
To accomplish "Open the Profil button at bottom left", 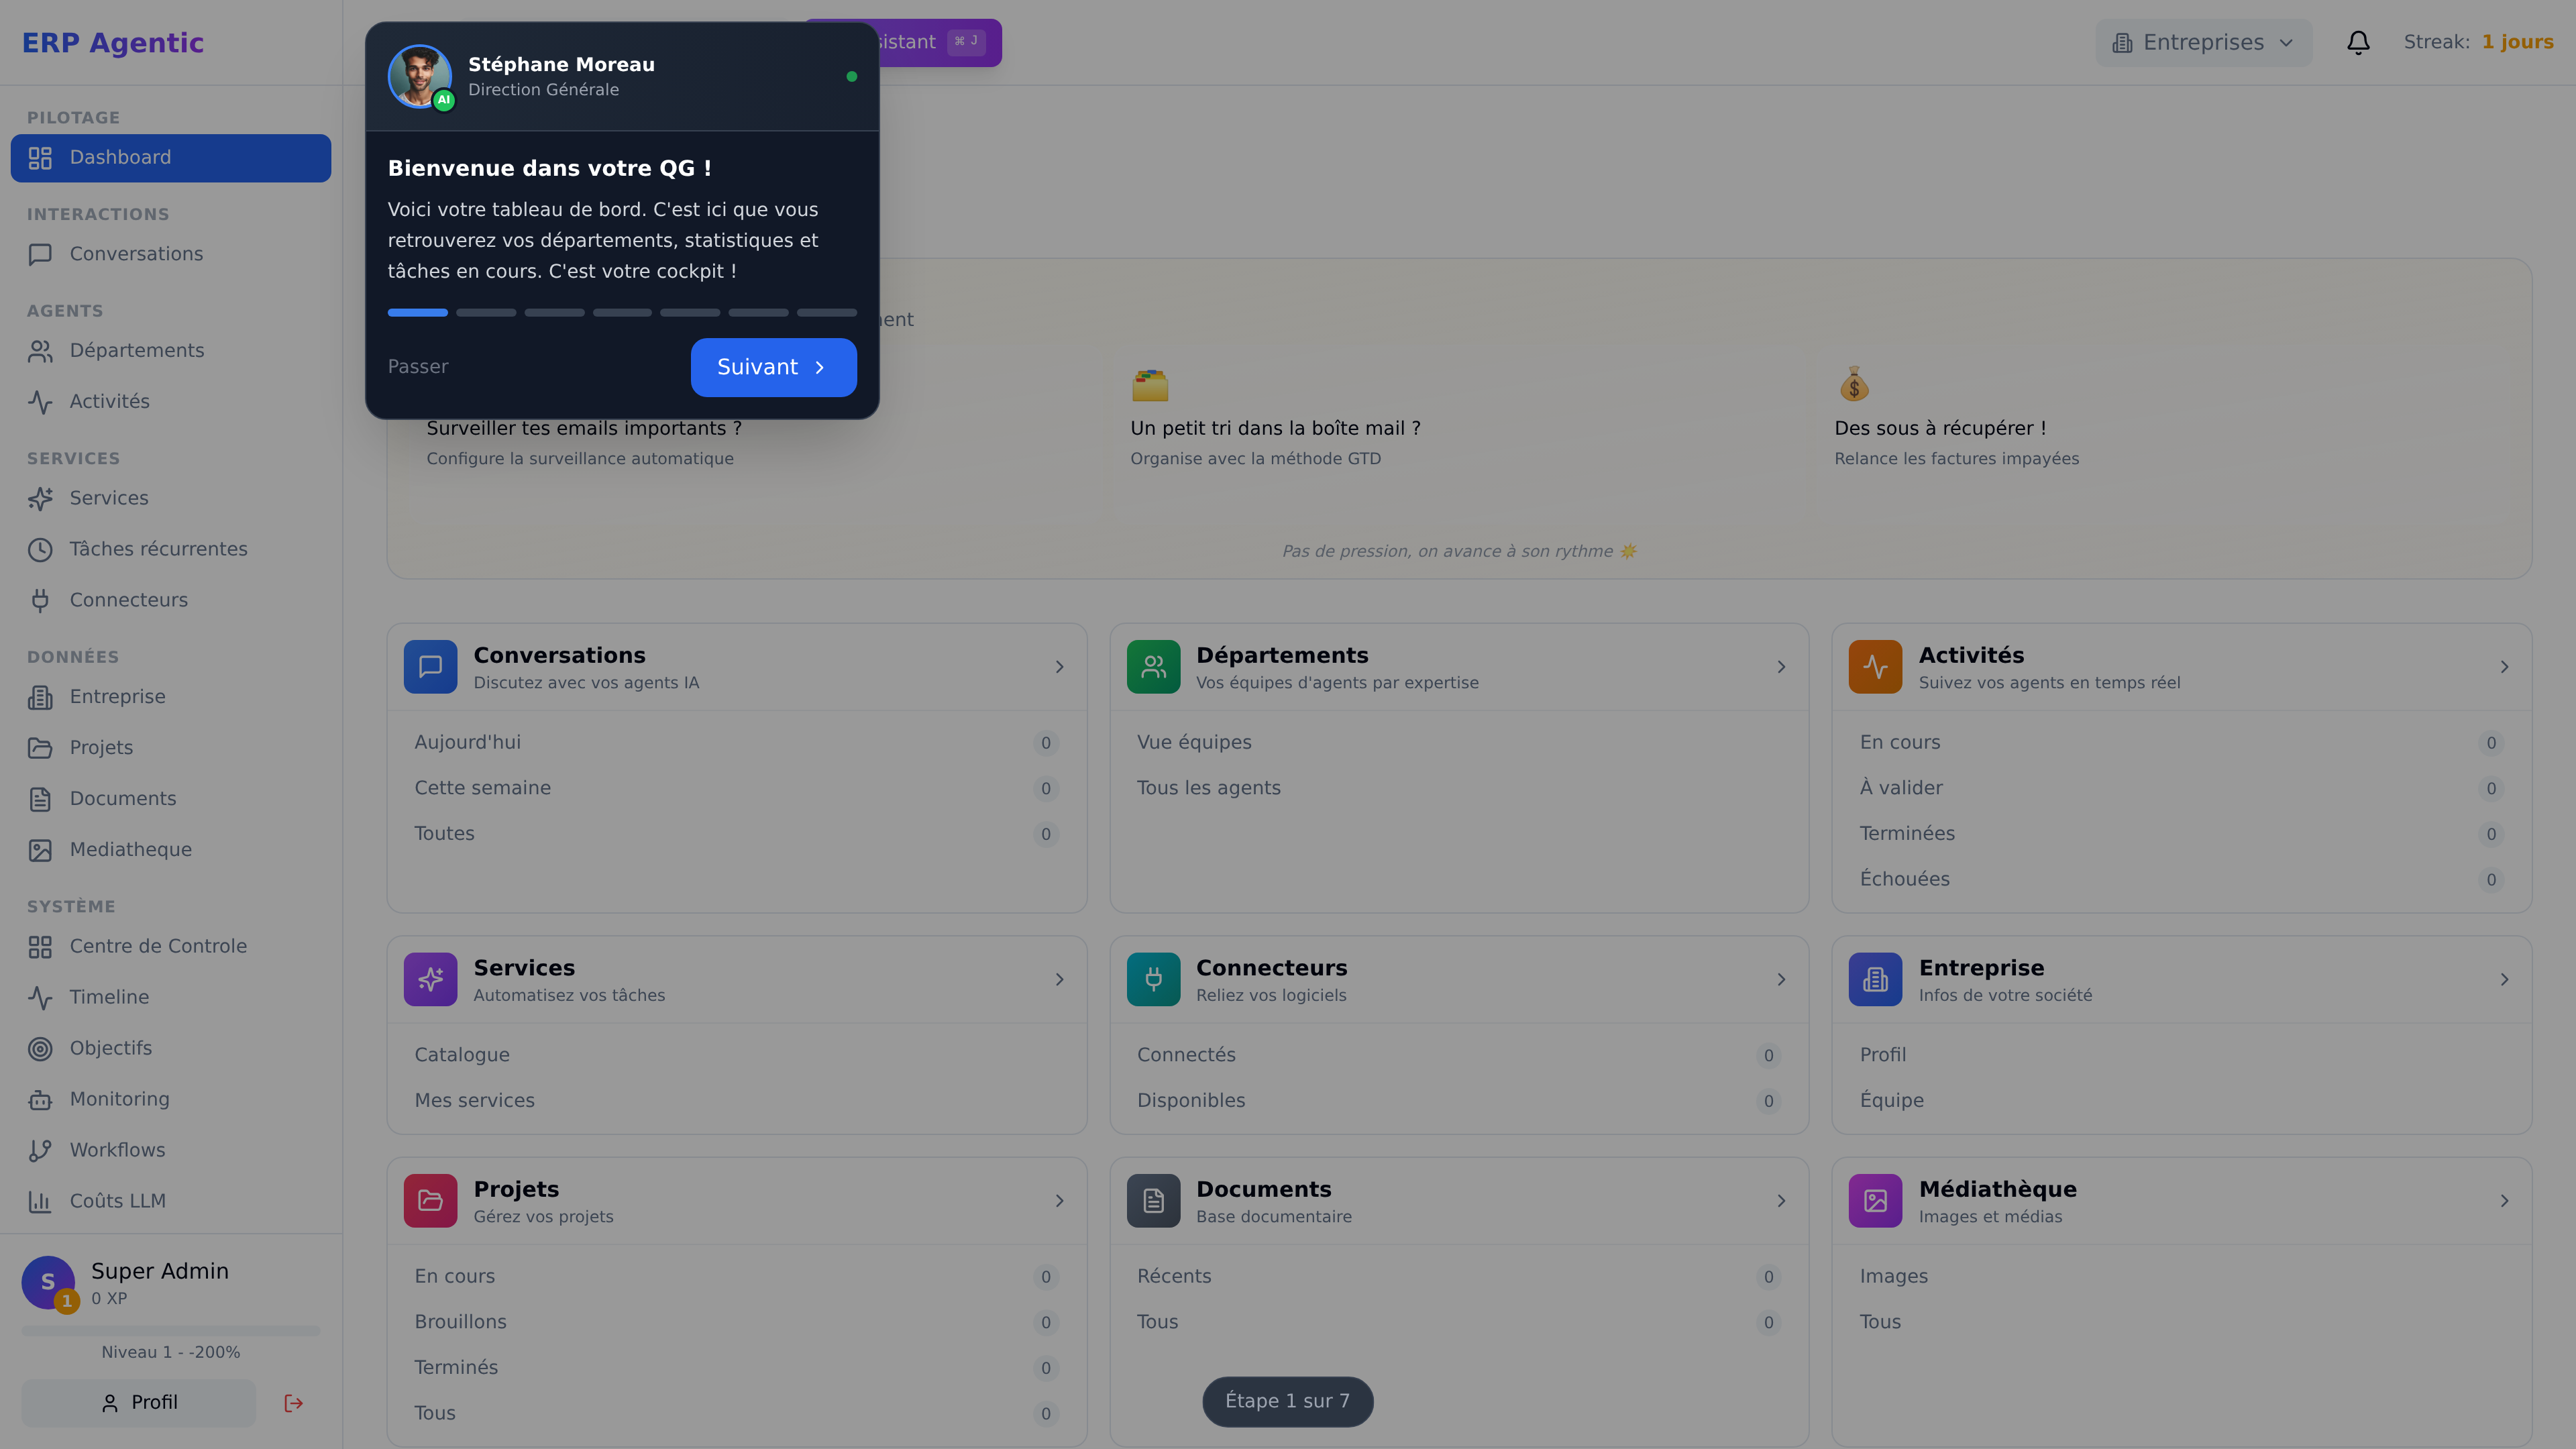I will tap(138, 1402).
